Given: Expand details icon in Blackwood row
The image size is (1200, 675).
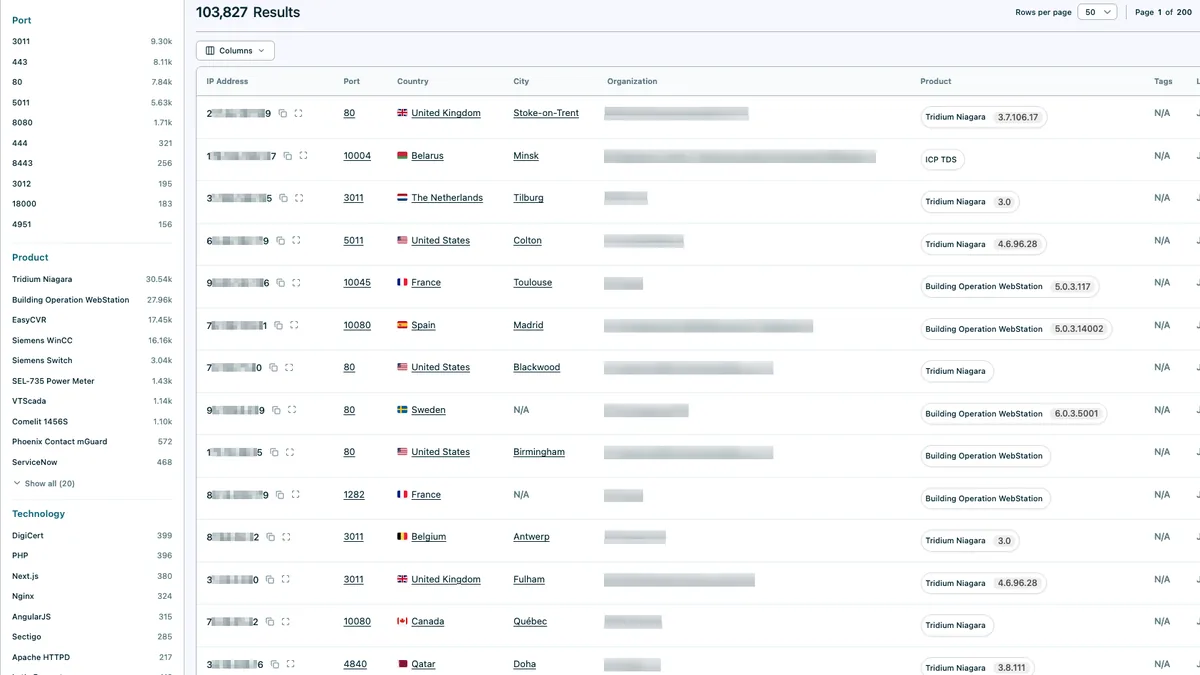Looking at the screenshot, I should [289, 368].
